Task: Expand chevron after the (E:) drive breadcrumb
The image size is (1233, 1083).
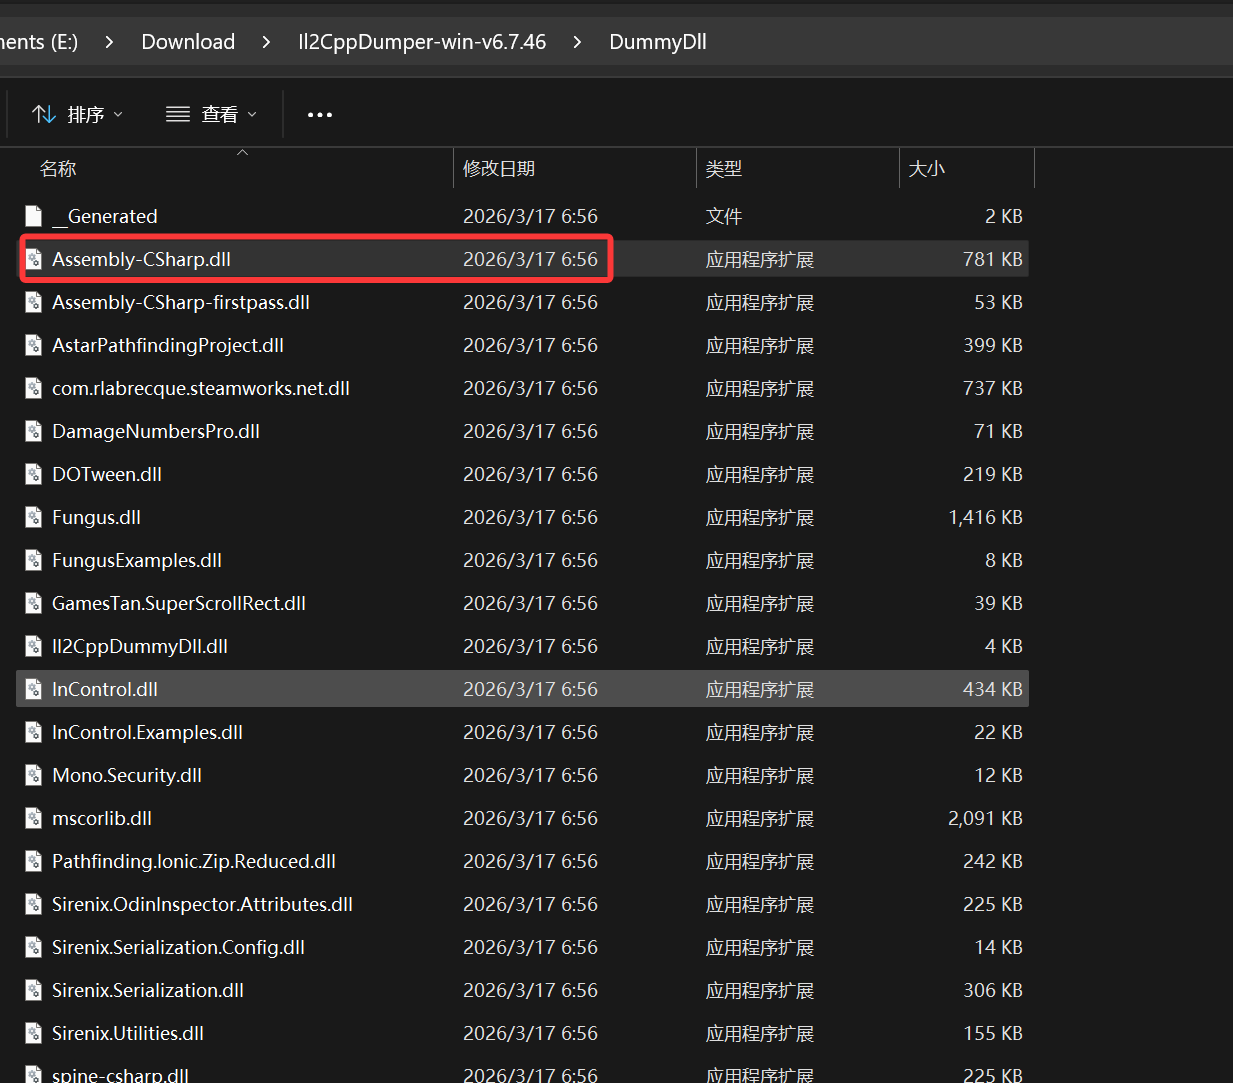Action: click(x=109, y=42)
